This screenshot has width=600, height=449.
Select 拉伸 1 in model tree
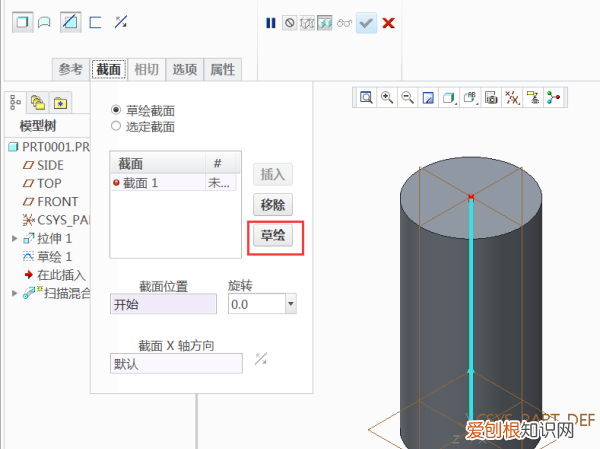[47, 238]
